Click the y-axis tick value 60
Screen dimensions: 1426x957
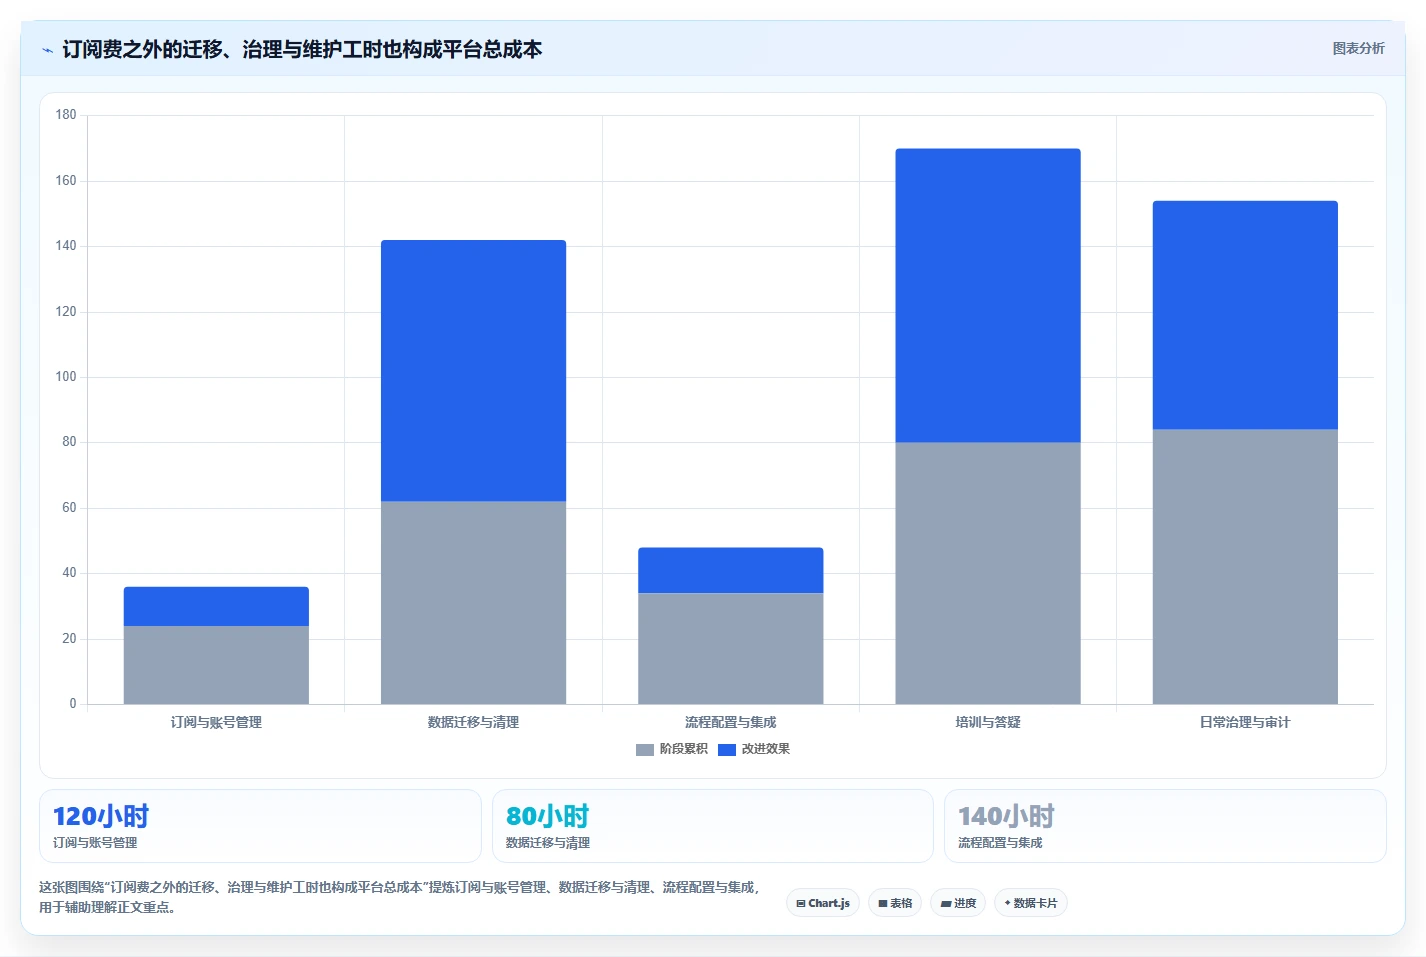coord(69,508)
